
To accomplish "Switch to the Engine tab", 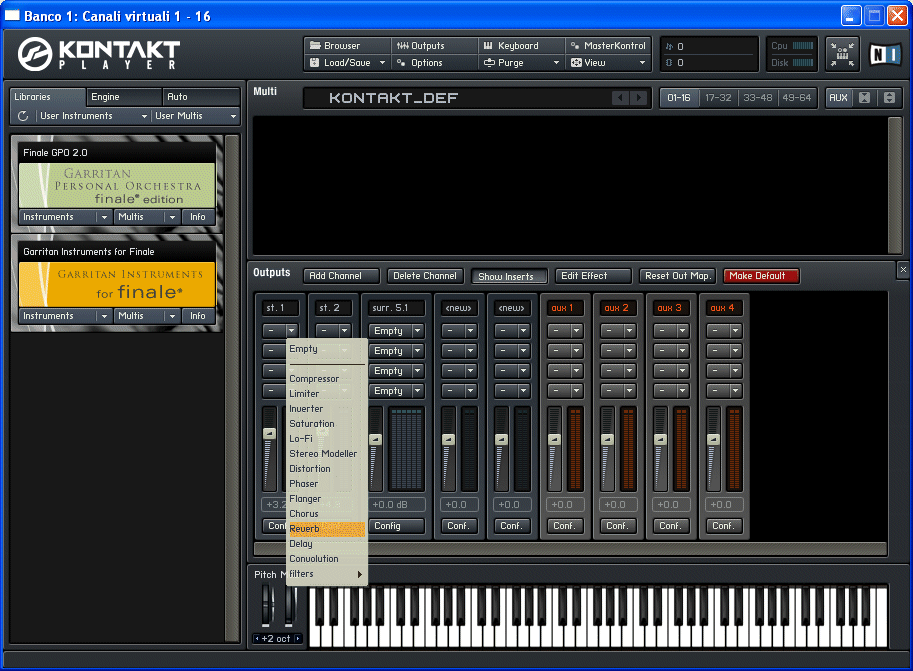I will (124, 97).
